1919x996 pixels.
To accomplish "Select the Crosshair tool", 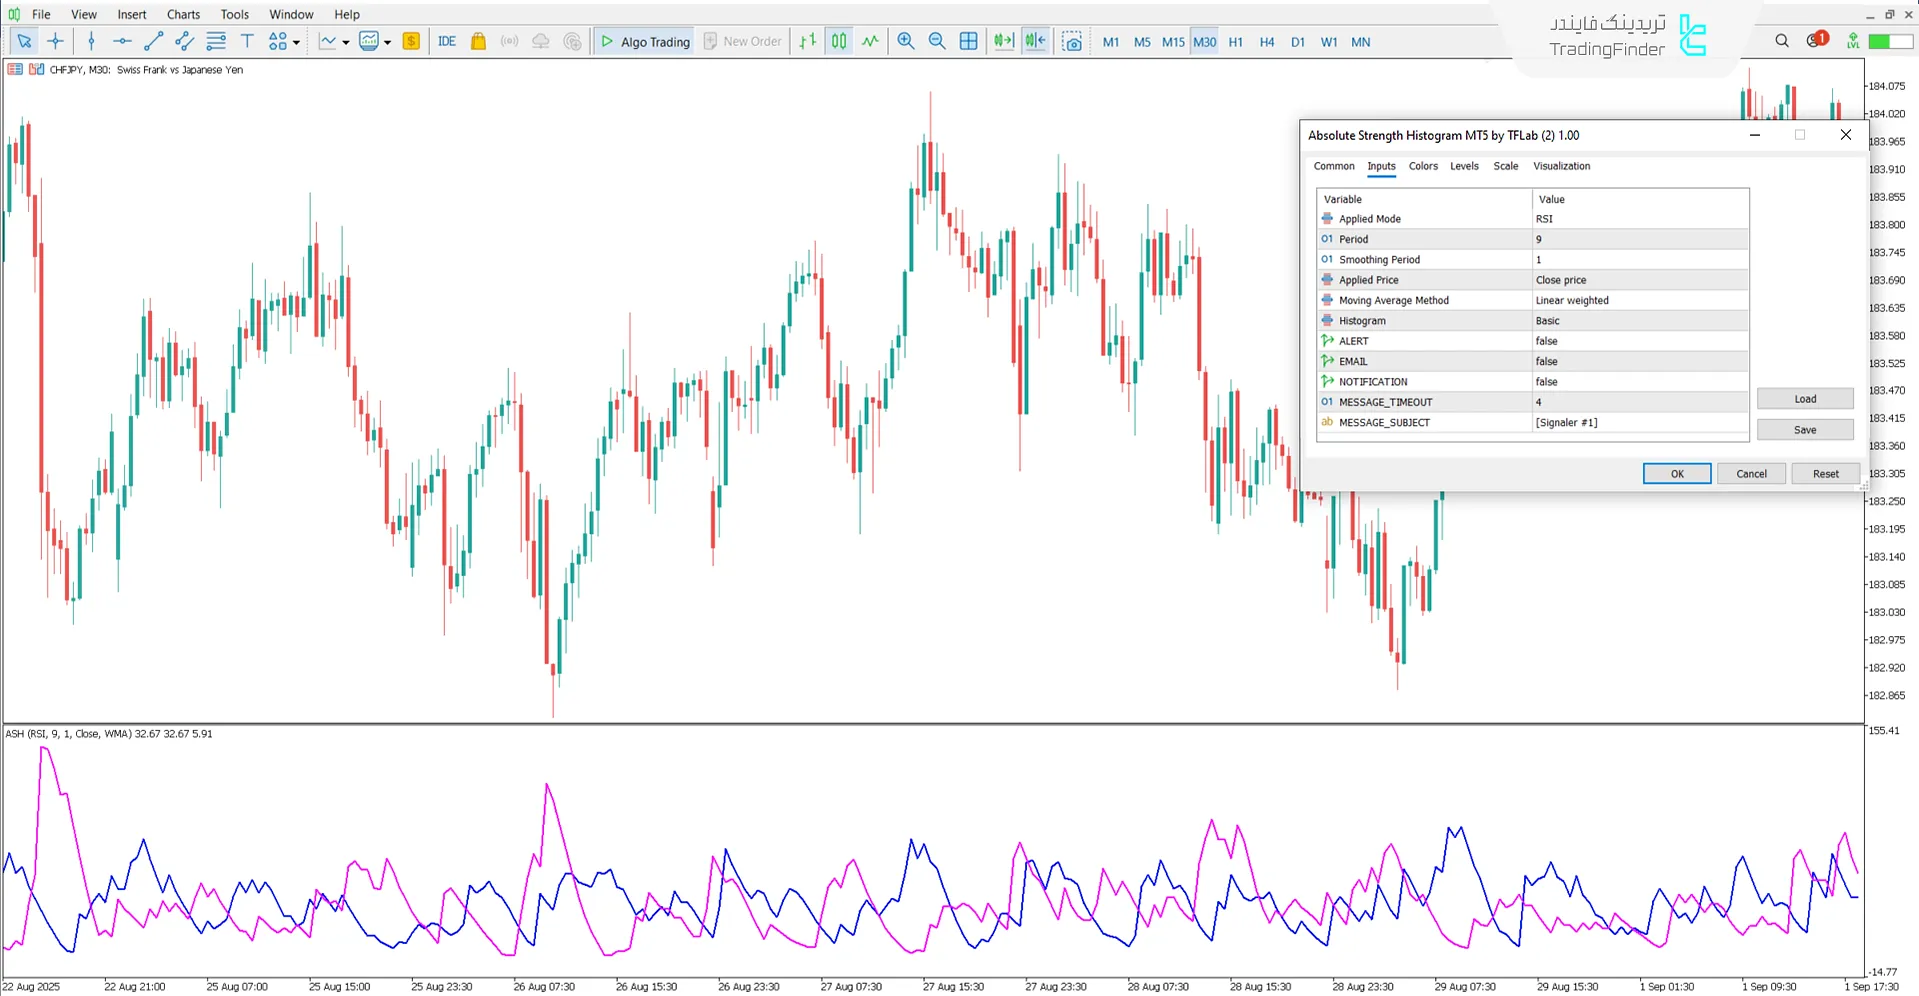I will (x=55, y=41).
